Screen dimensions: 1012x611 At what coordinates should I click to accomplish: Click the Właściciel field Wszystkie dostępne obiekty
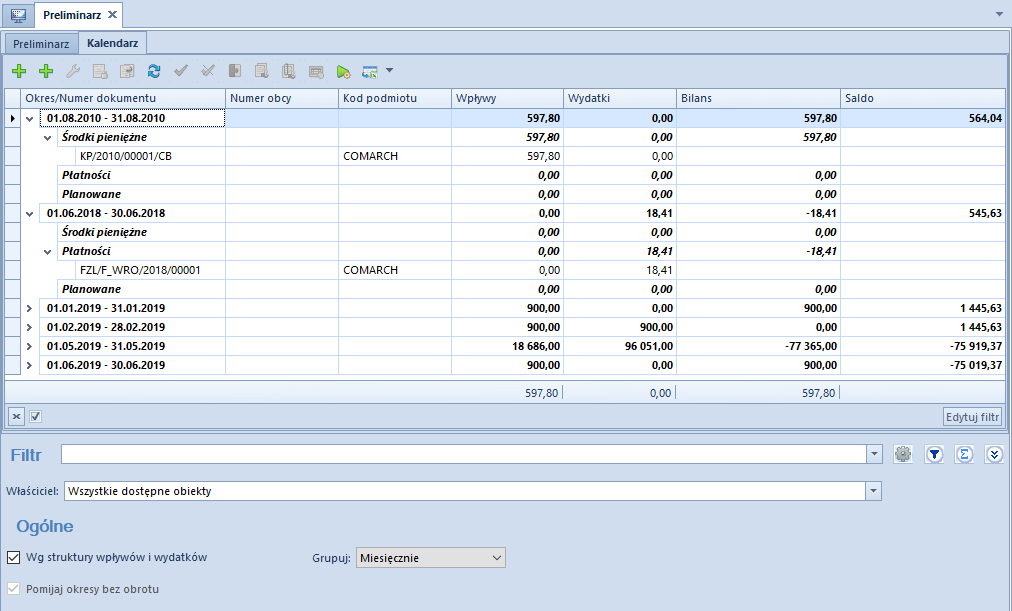pyautogui.click(x=465, y=491)
